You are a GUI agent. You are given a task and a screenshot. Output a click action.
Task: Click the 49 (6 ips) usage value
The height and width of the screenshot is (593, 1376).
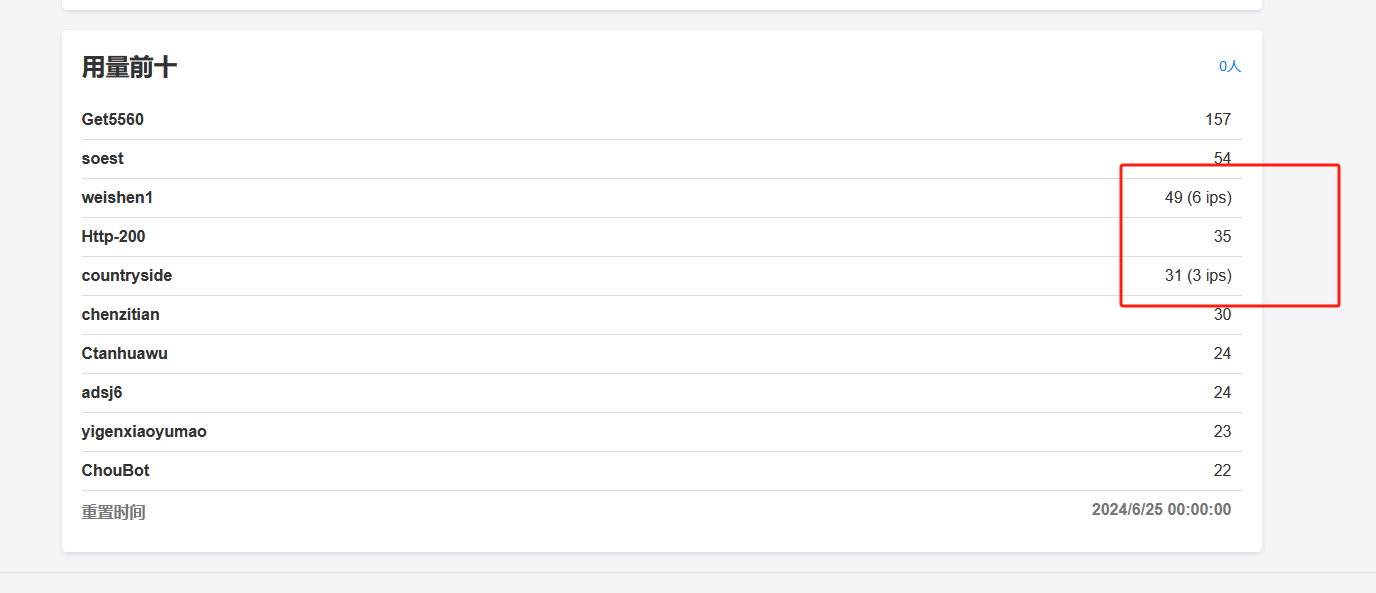1198,198
